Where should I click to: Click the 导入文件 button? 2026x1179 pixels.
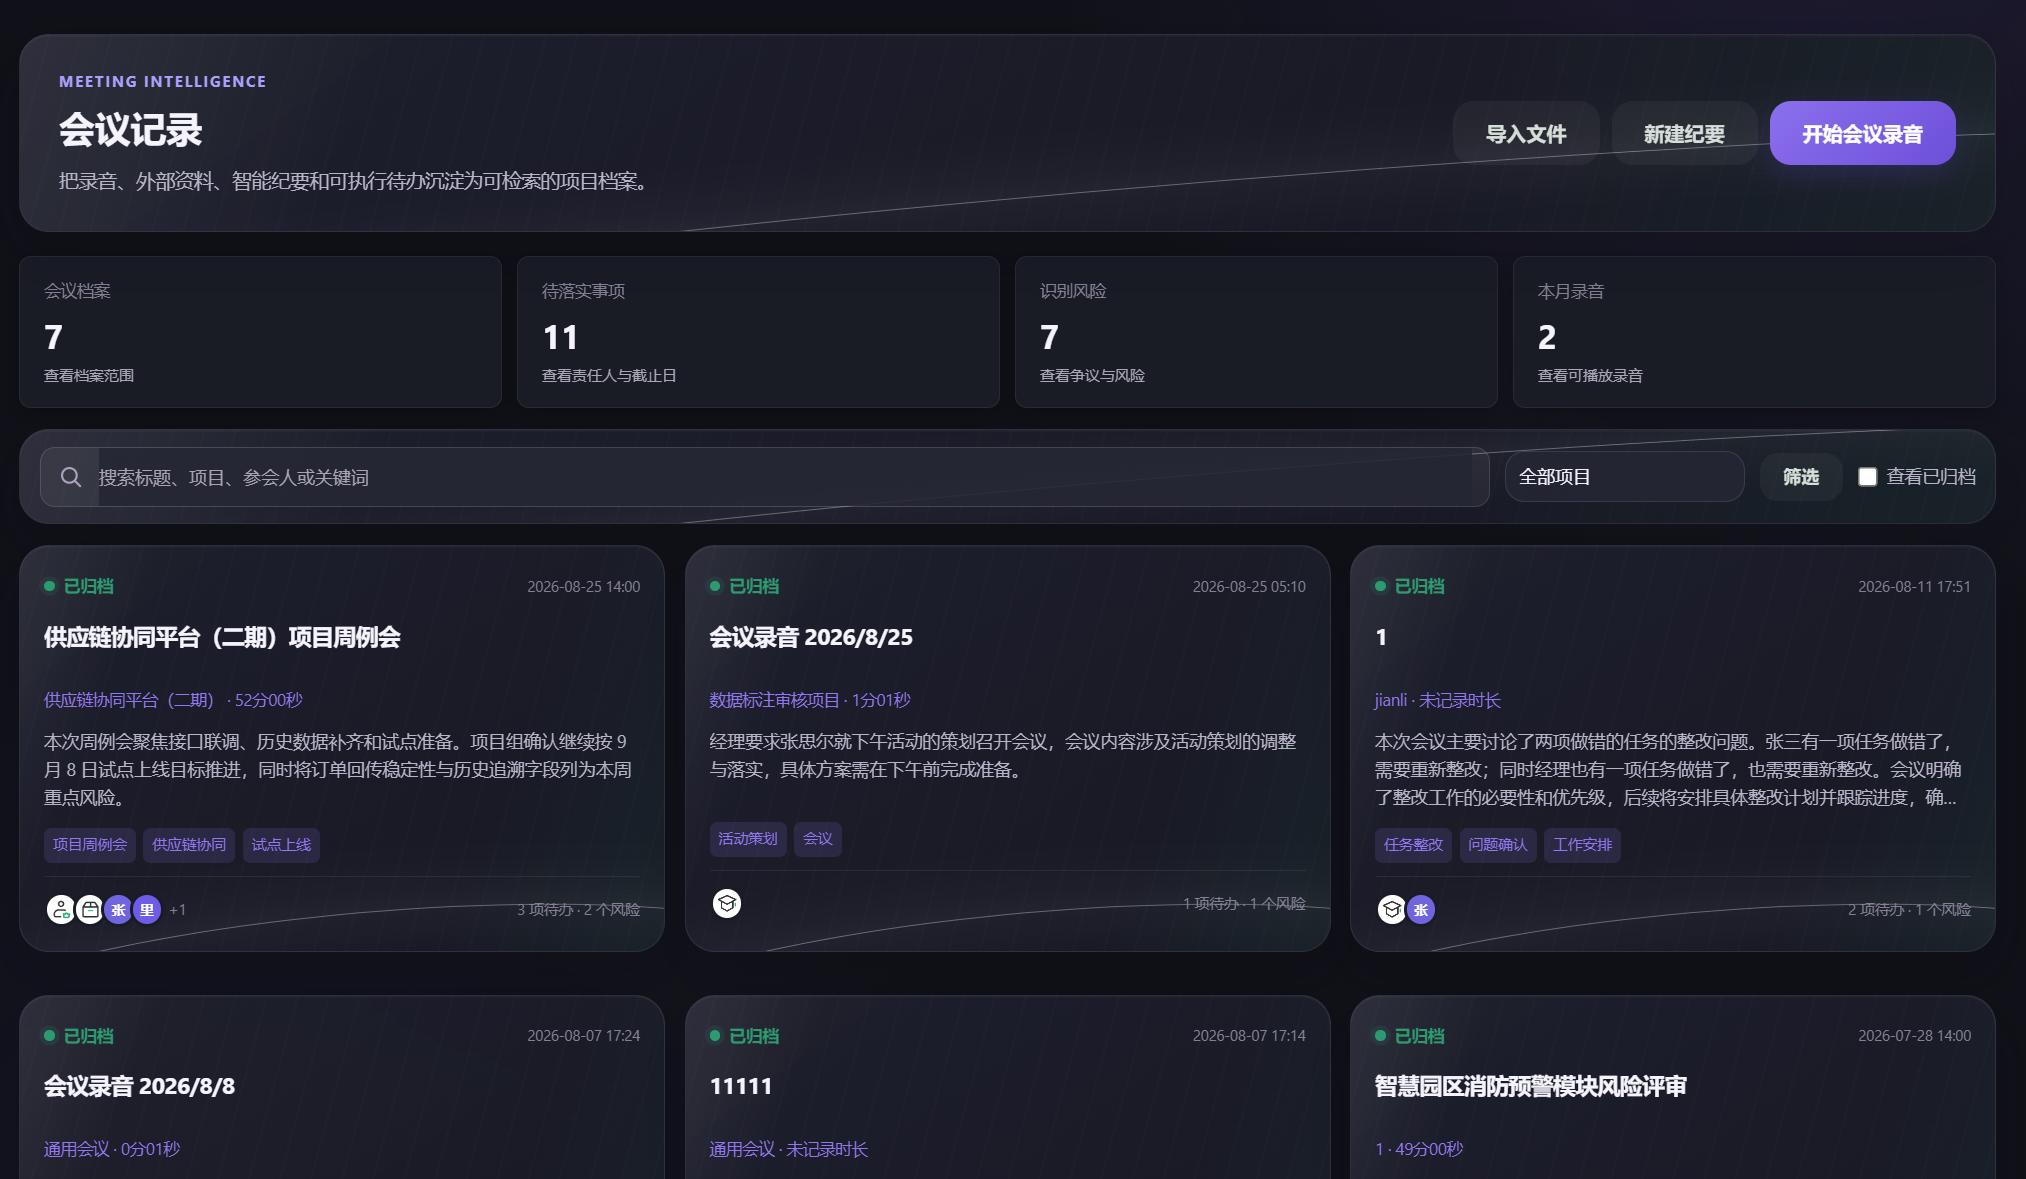click(x=1526, y=133)
